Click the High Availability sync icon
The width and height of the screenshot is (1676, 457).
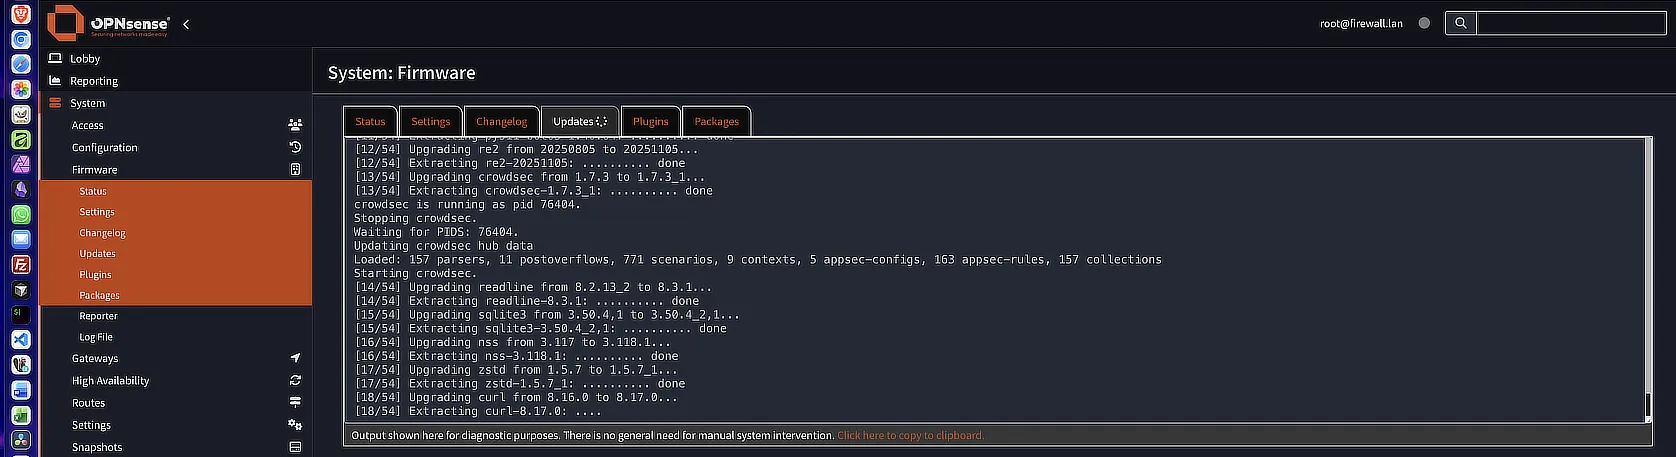pos(295,380)
